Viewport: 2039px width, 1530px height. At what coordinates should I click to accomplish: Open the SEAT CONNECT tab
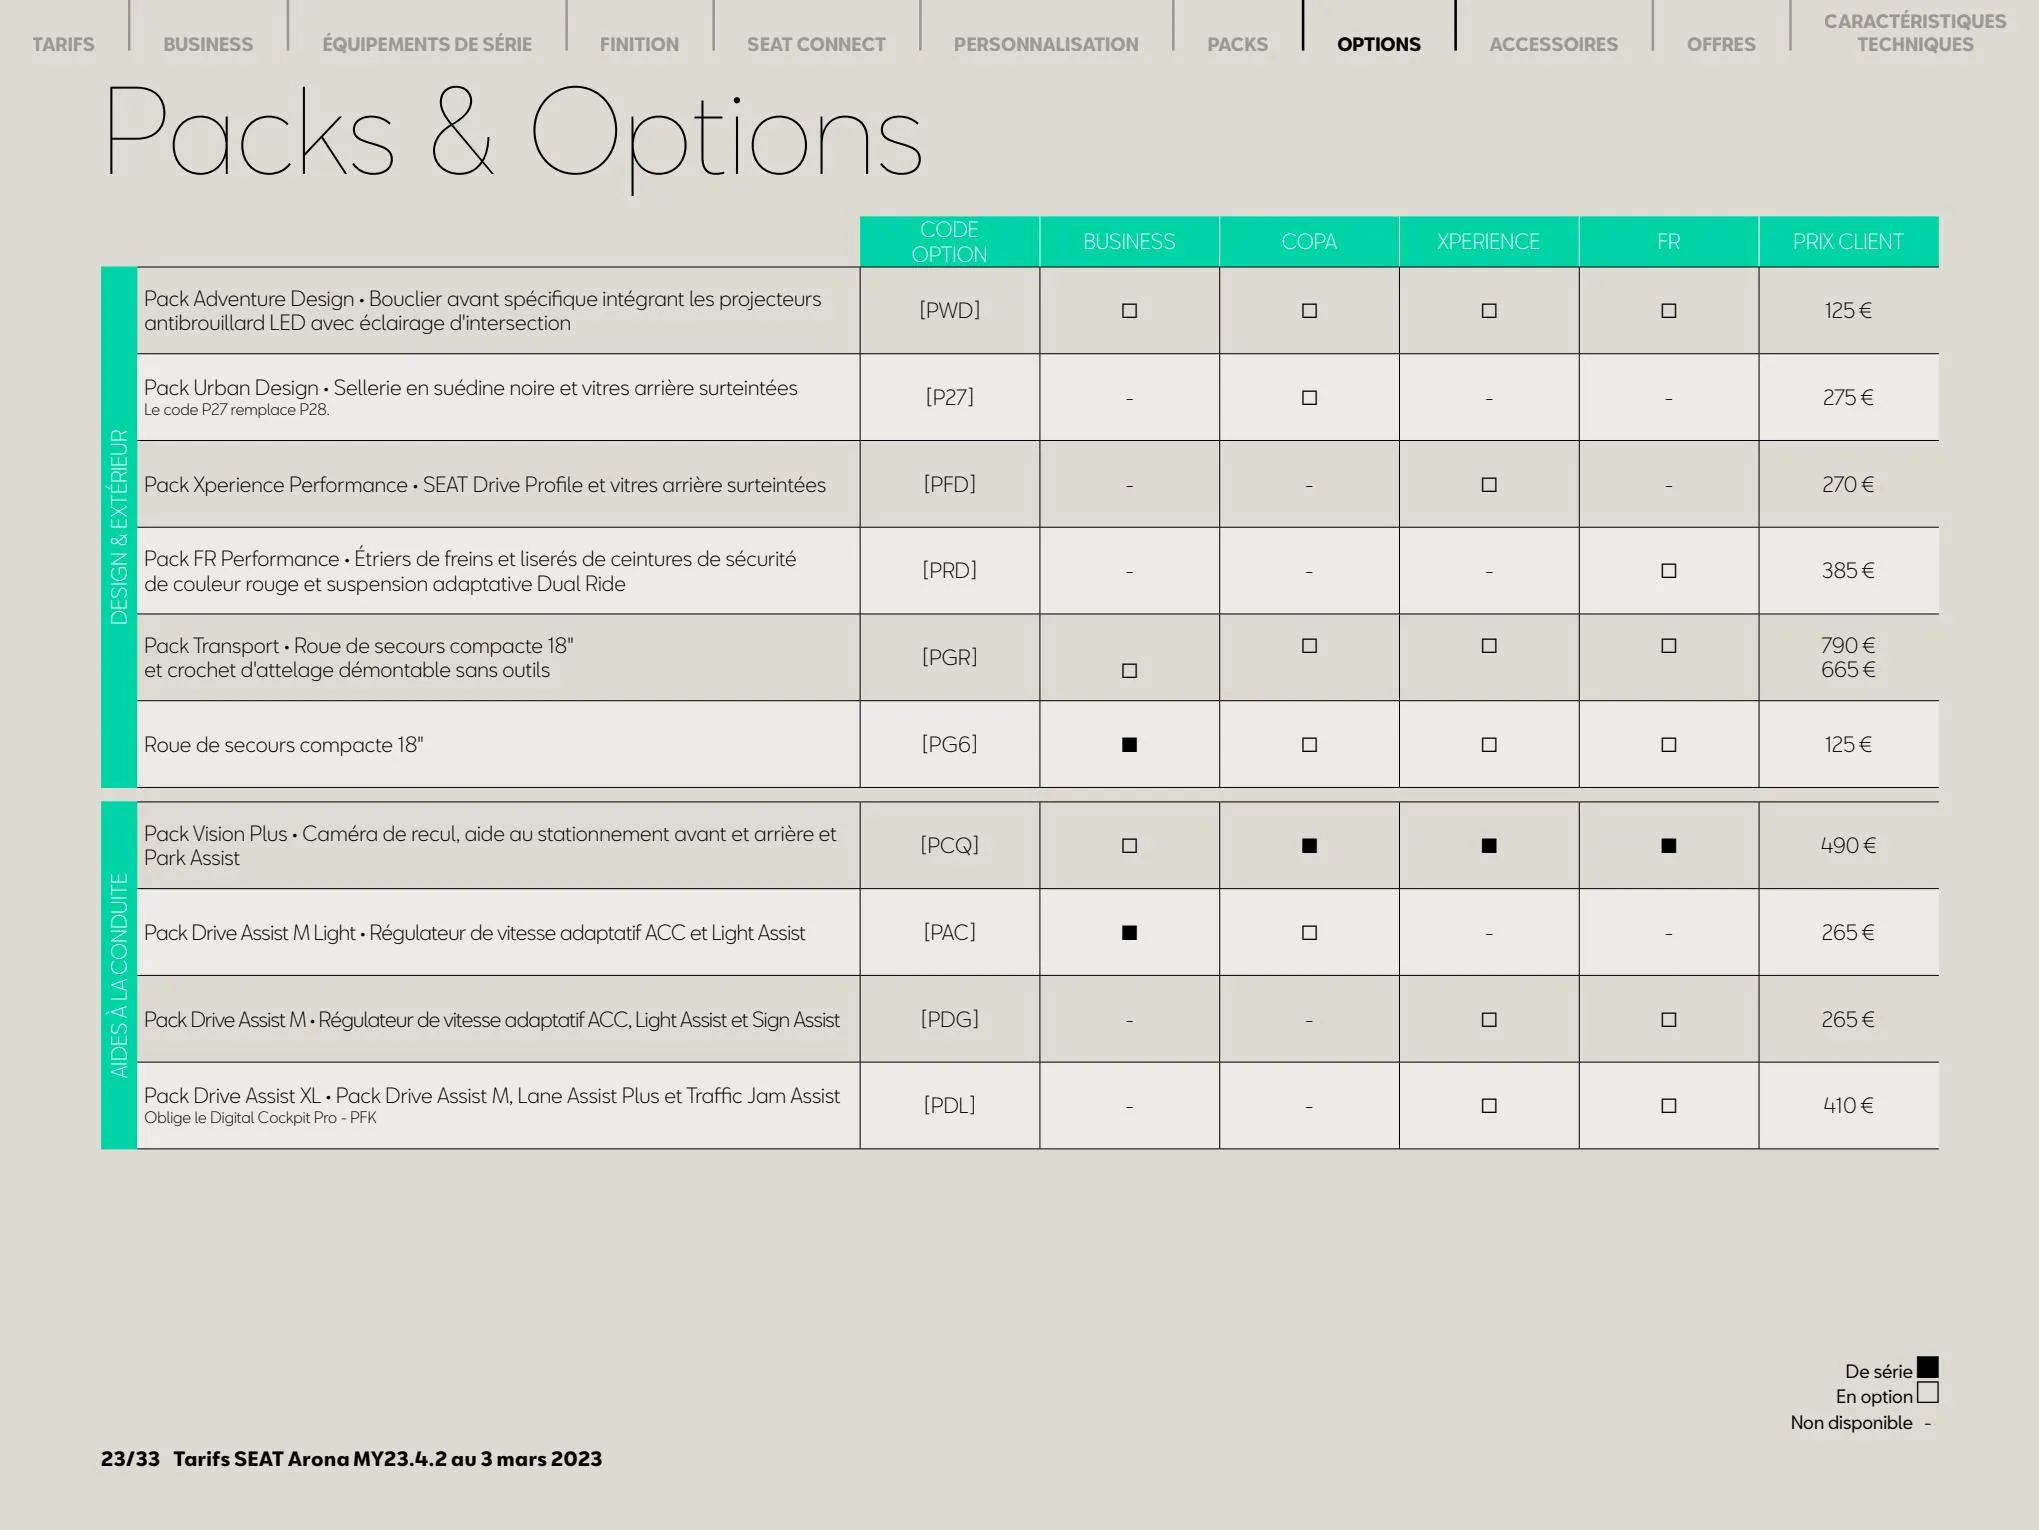coord(816,44)
